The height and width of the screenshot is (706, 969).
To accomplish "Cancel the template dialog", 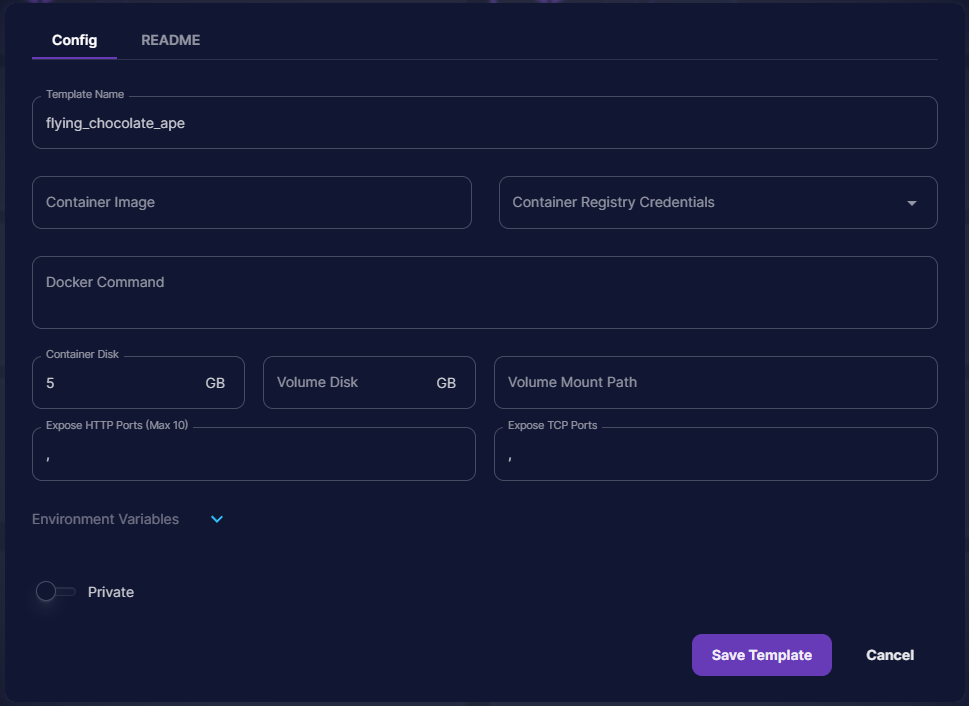I will click(890, 655).
